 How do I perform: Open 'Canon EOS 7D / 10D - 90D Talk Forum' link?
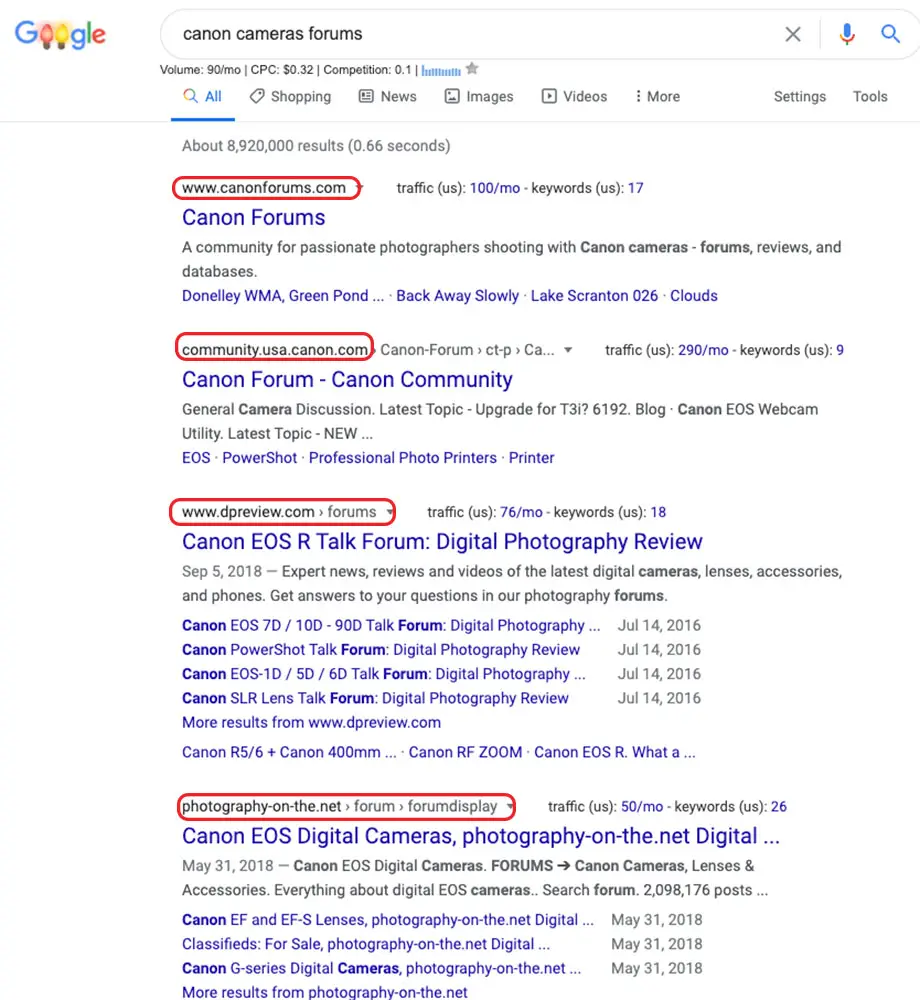point(391,626)
